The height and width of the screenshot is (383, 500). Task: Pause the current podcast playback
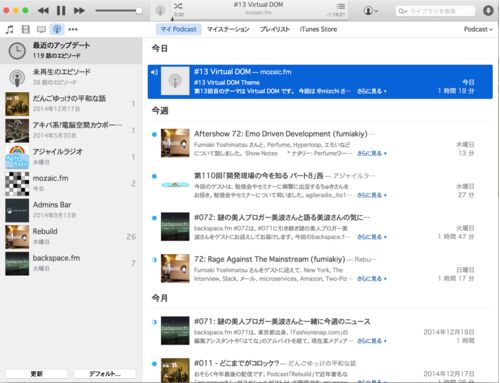click(x=61, y=11)
